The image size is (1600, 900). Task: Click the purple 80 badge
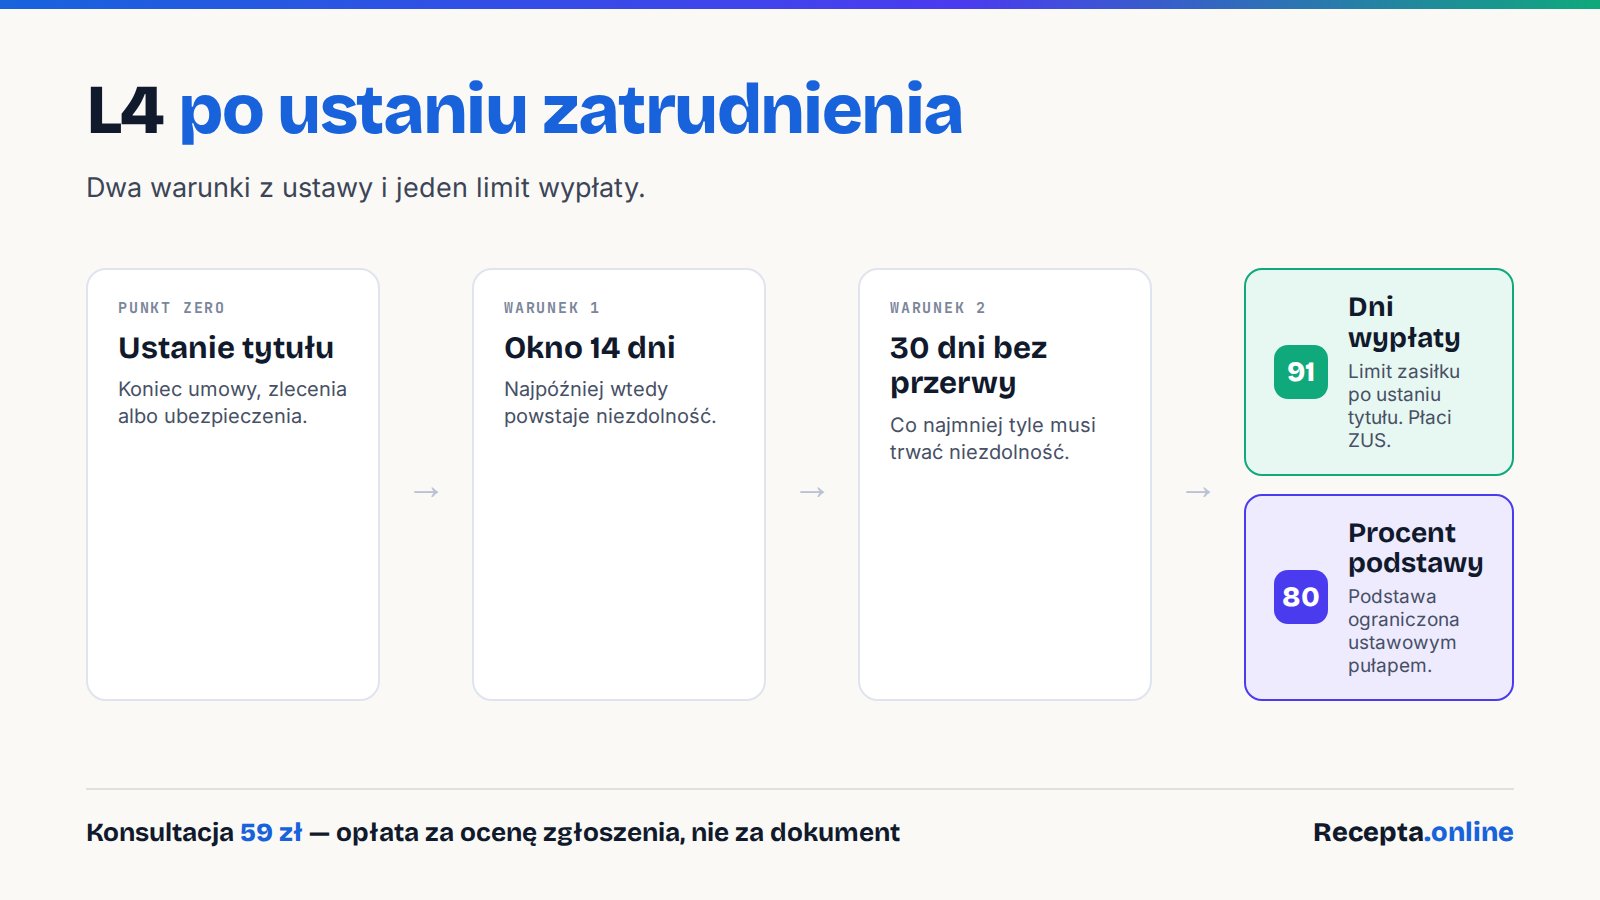[1300, 597]
